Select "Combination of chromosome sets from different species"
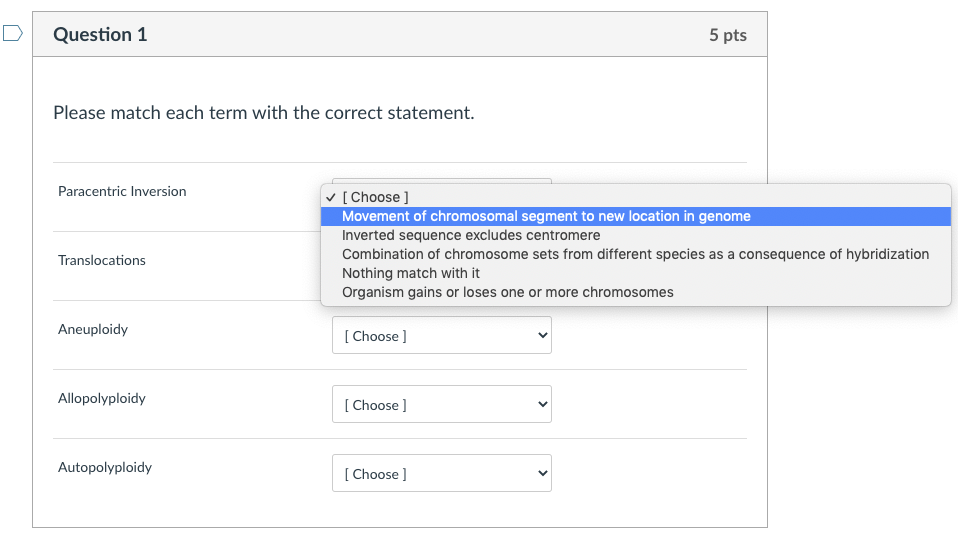 tap(635, 254)
